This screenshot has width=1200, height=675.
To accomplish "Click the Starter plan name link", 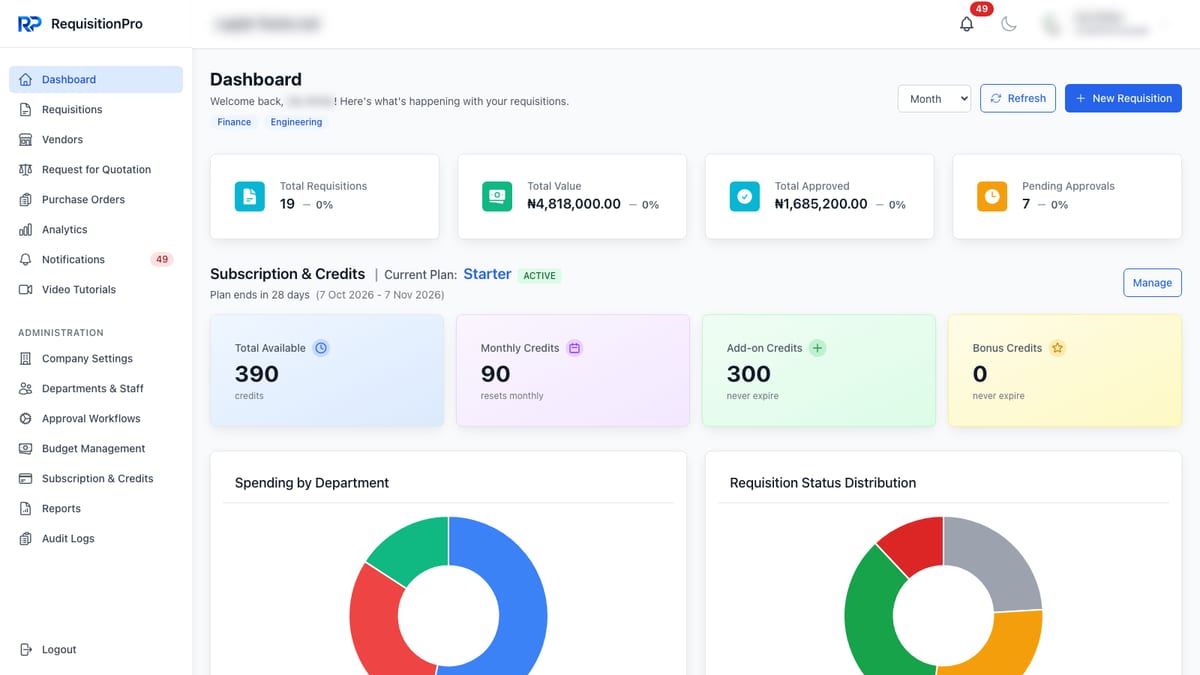I will click(x=487, y=274).
